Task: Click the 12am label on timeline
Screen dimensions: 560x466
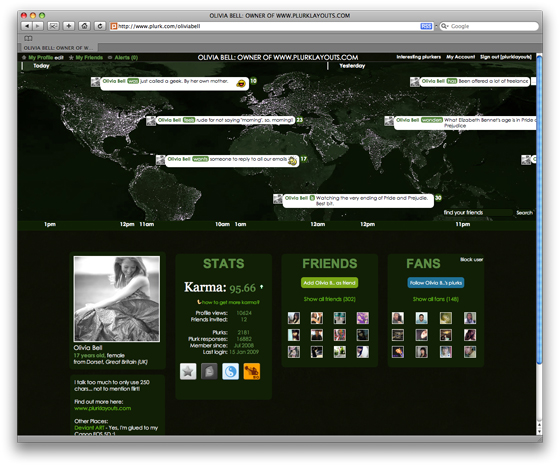Action: pyautogui.click(x=318, y=224)
